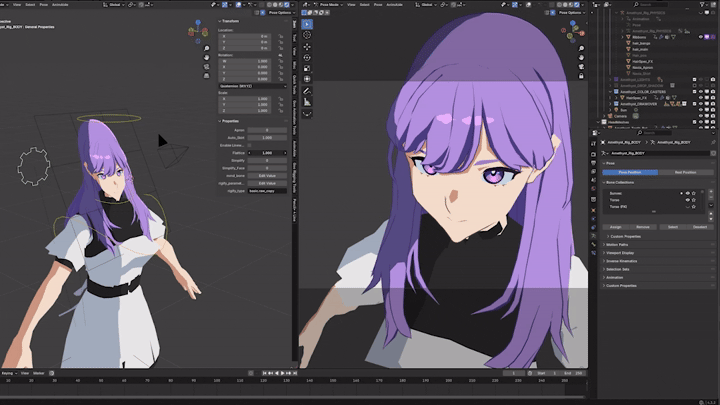
Task: Expand the Selection Sets panel
Action: (x=604, y=270)
